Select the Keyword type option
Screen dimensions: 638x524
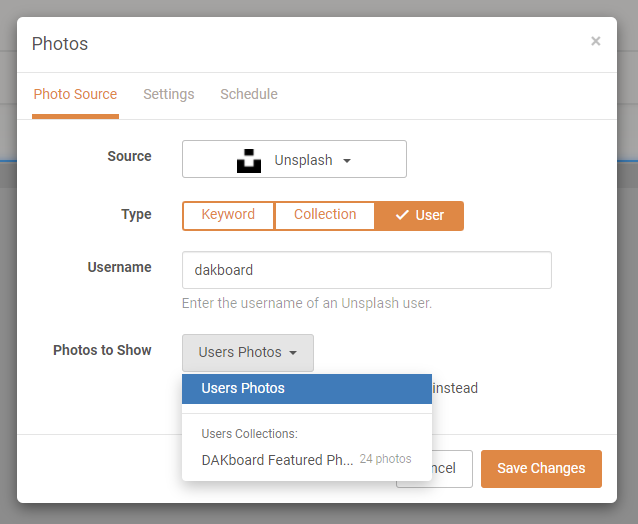(228, 216)
